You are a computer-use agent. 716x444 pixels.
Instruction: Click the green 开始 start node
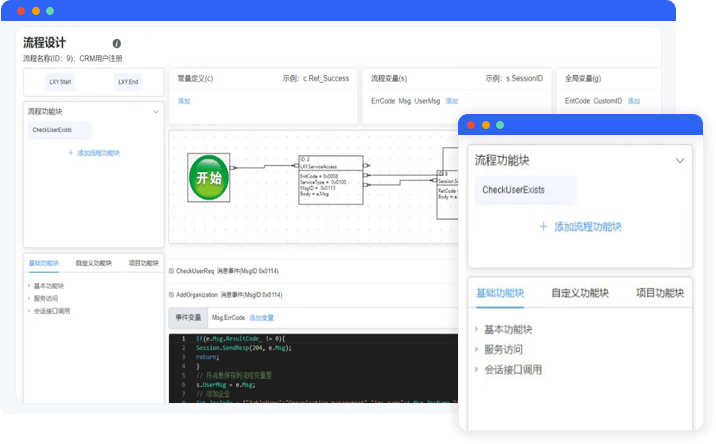(x=208, y=178)
